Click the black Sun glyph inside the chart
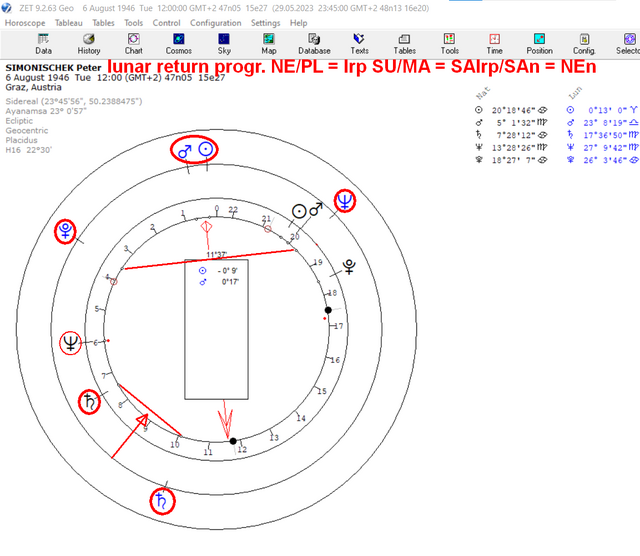 pyautogui.click(x=299, y=211)
